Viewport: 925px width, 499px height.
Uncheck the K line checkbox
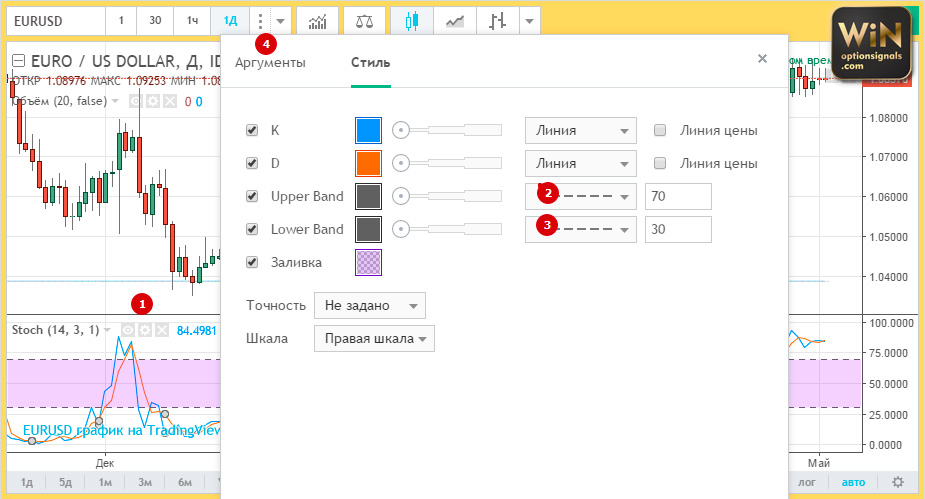point(252,130)
